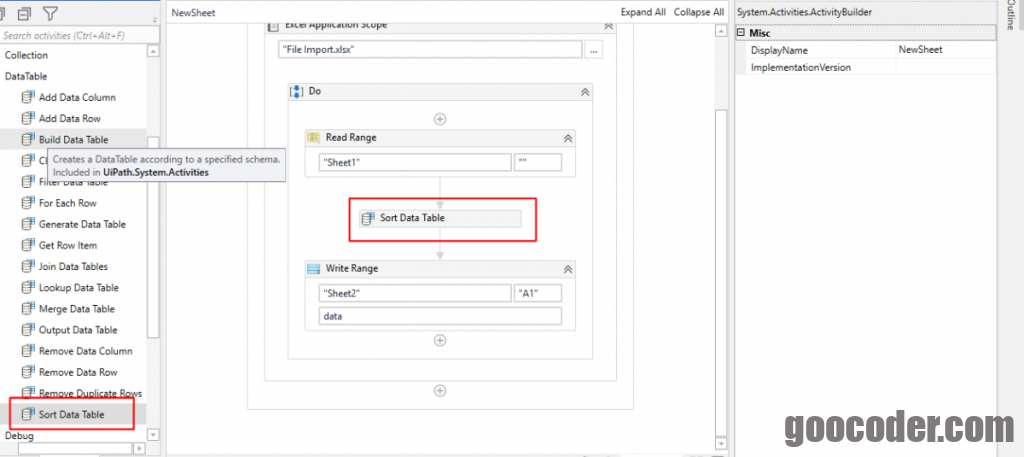
Task: Edit the Read Range range field
Action: pyautogui.click(x=538, y=163)
